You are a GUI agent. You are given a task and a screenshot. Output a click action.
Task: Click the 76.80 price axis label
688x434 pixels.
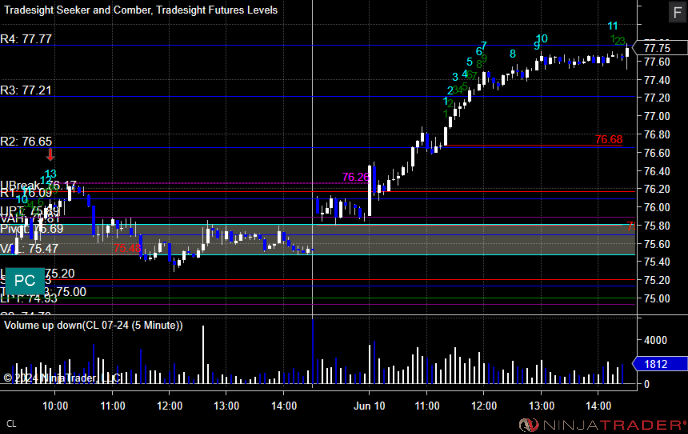coord(657,135)
